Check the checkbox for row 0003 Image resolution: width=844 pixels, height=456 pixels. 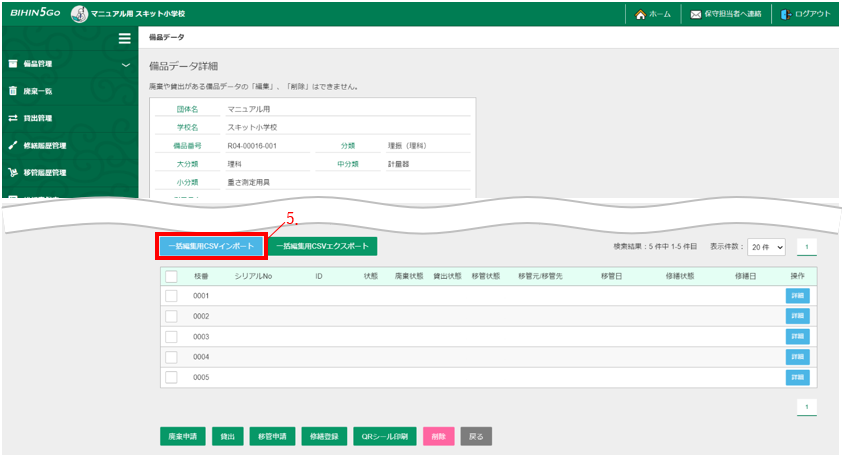coord(171,337)
